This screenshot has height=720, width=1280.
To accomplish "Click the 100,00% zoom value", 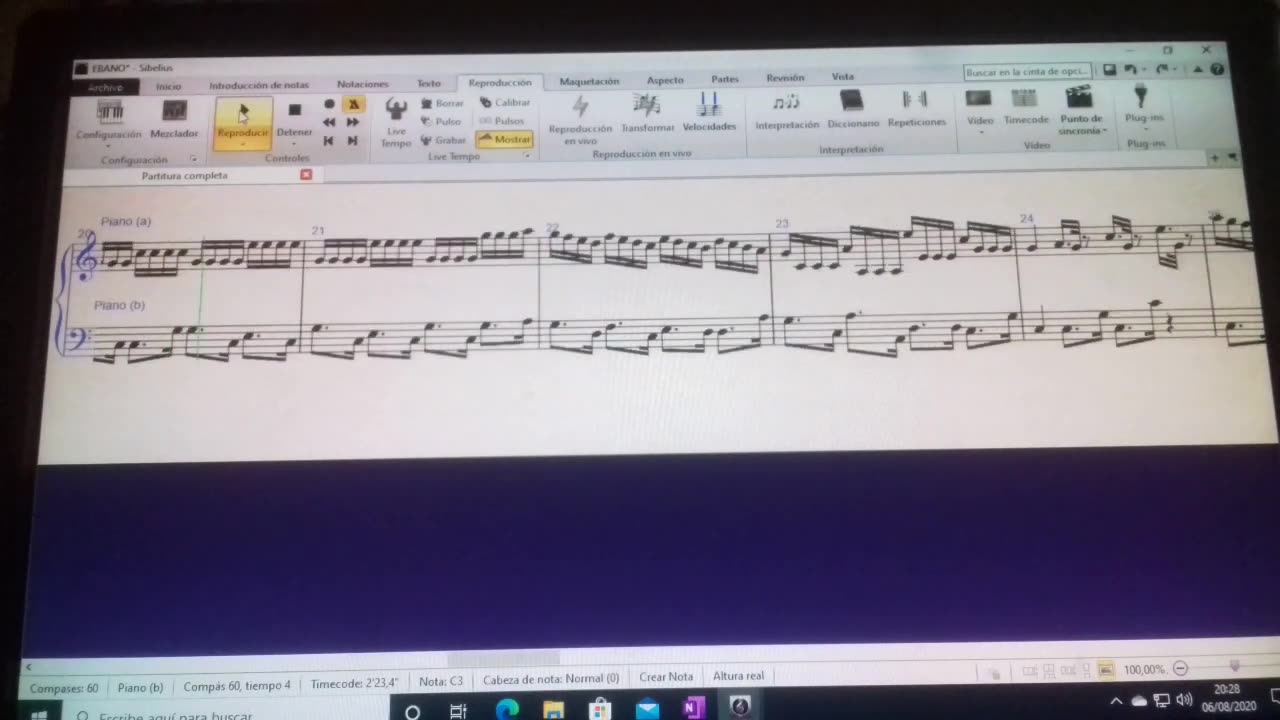I will click(1144, 670).
